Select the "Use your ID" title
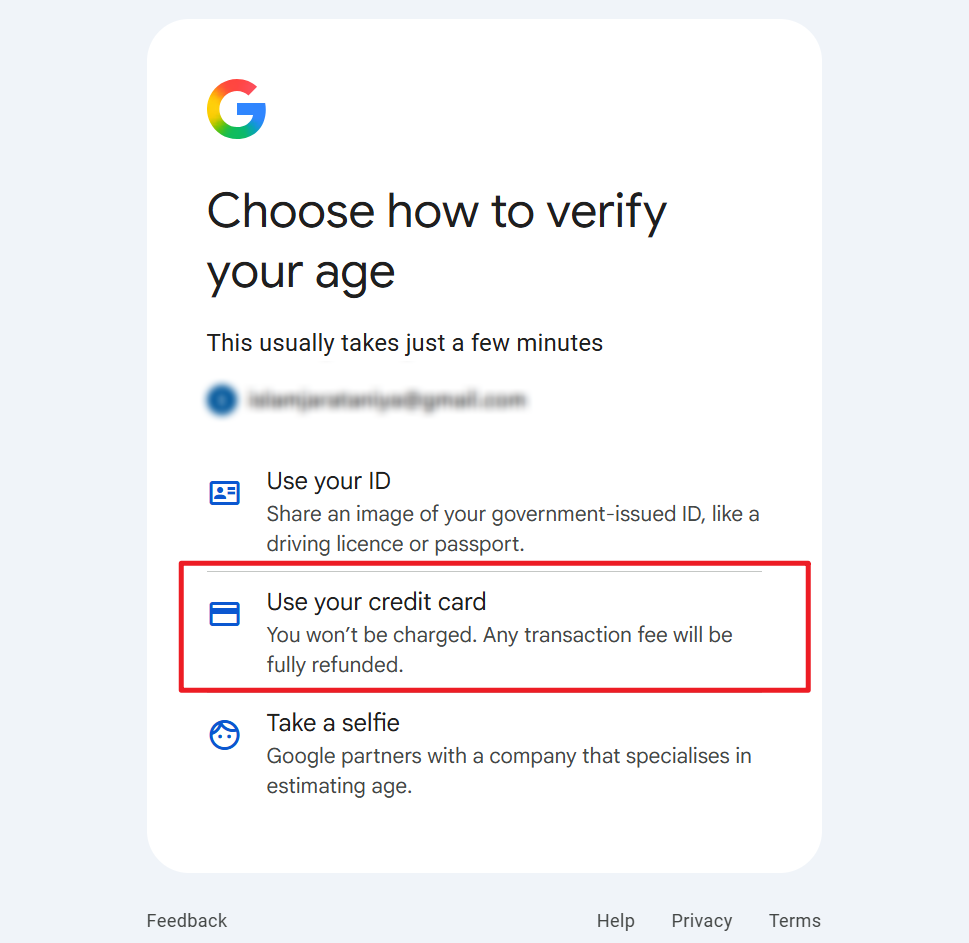This screenshot has height=943, width=969. tap(328, 481)
